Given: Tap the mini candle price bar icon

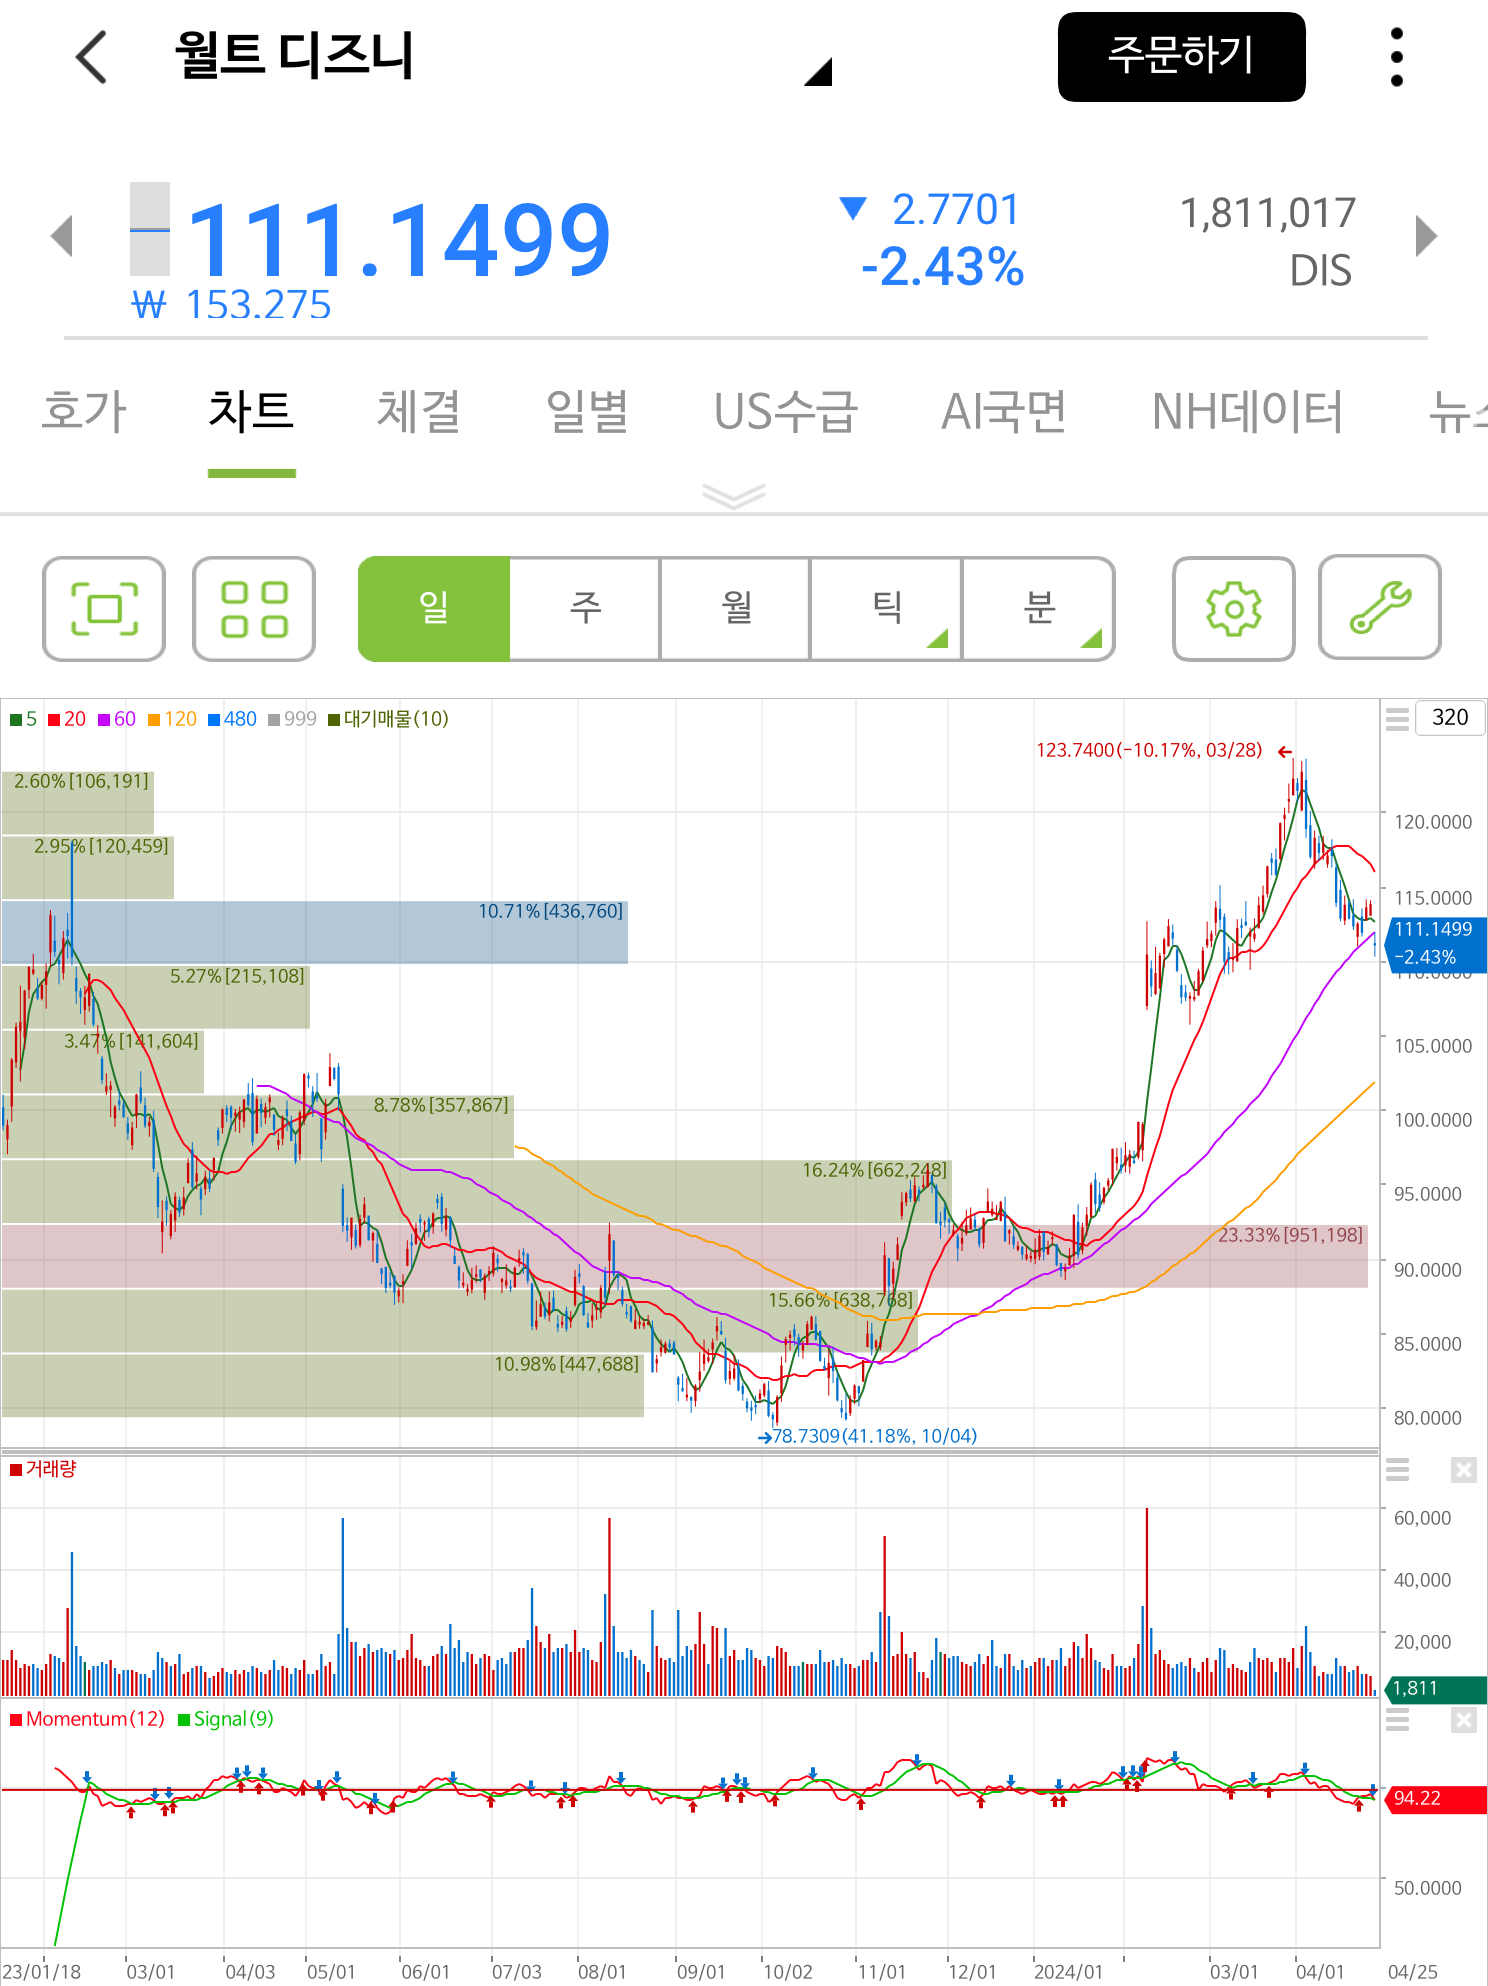Looking at the screenshot, I should coord(150,229).
